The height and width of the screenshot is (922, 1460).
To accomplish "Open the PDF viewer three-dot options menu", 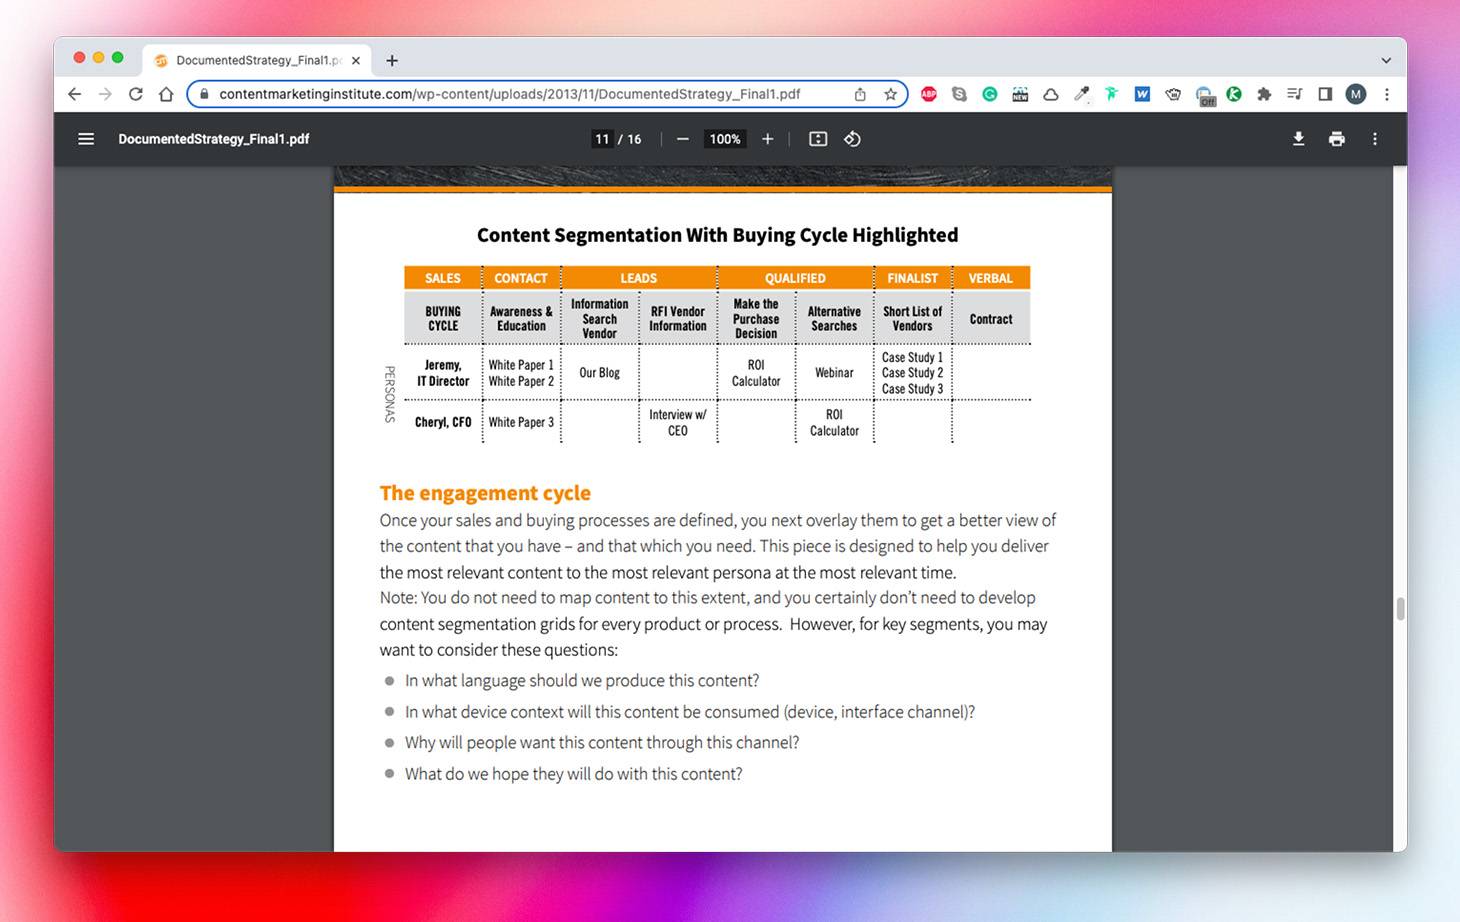I will coord(1375,139).
